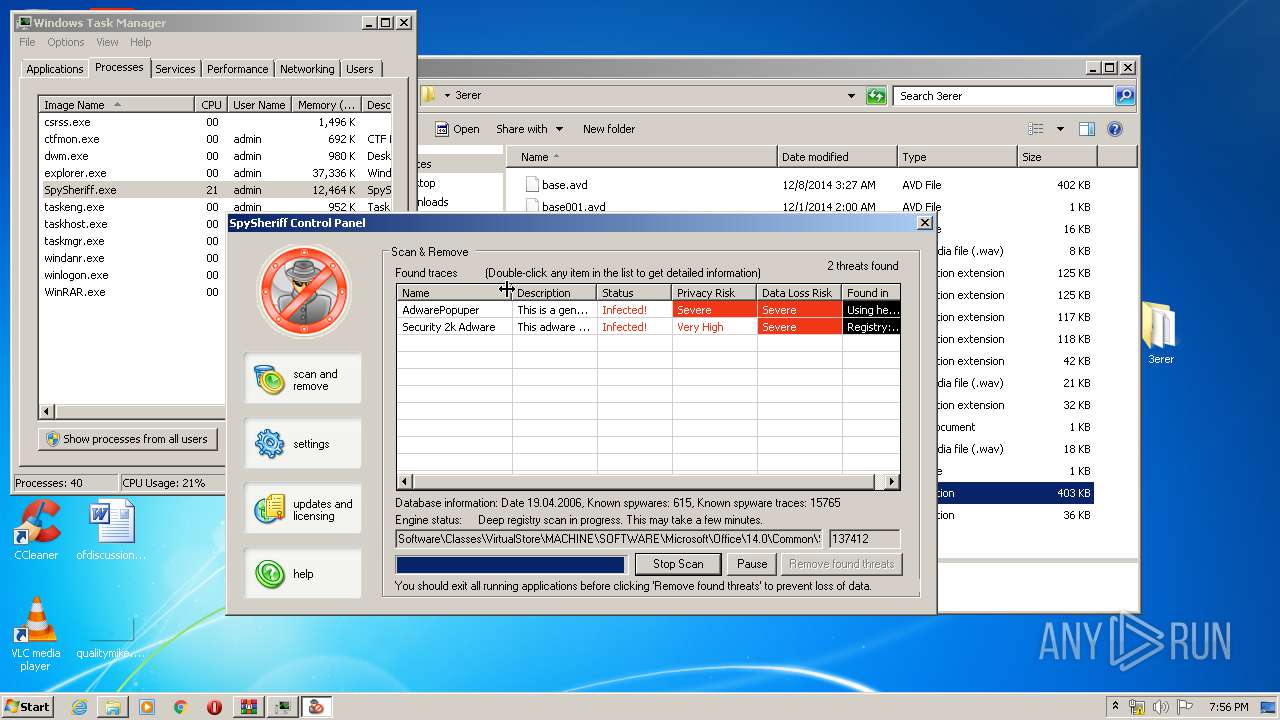Viewport: 1280px width, 720px height.
Task: Click Open in the Explorer toolbar
Action: pos(457,129)
